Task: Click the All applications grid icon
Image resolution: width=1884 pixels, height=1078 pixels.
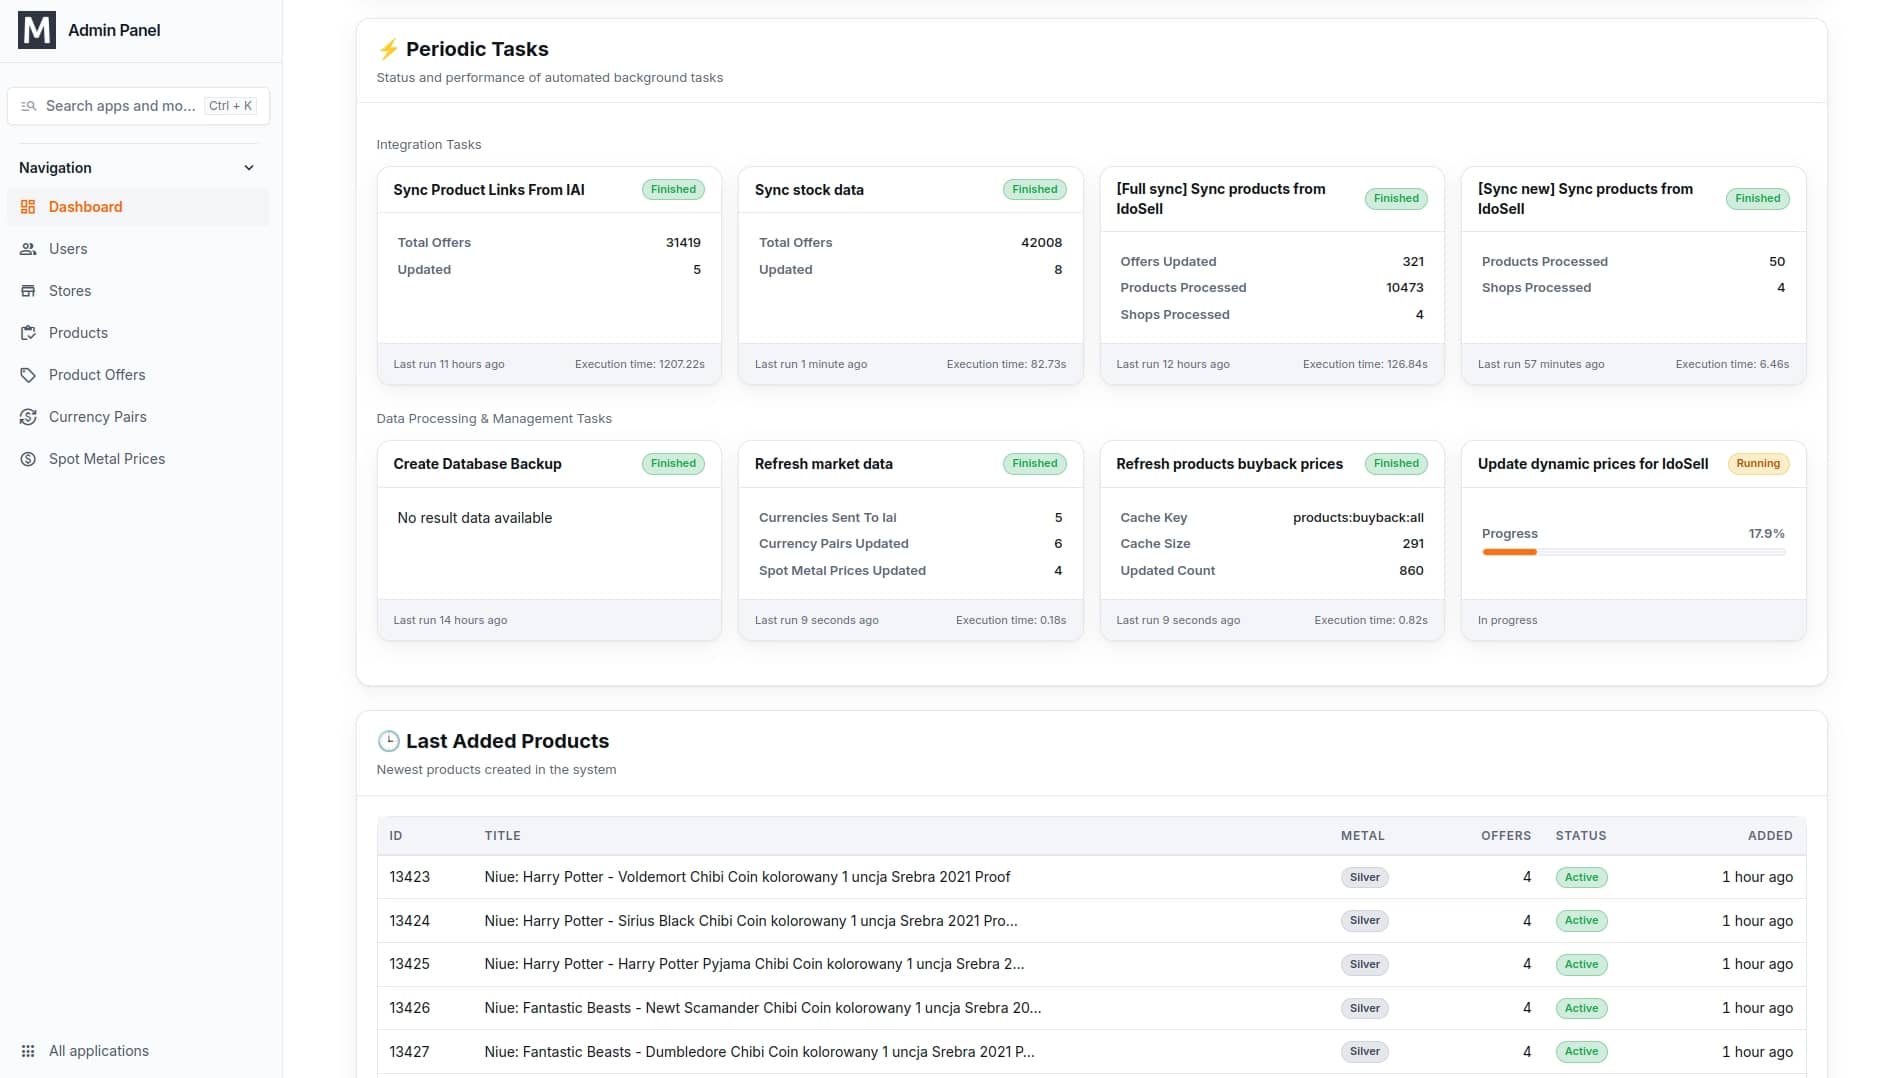Action: pyautogui.click(x=29, y=1051)
